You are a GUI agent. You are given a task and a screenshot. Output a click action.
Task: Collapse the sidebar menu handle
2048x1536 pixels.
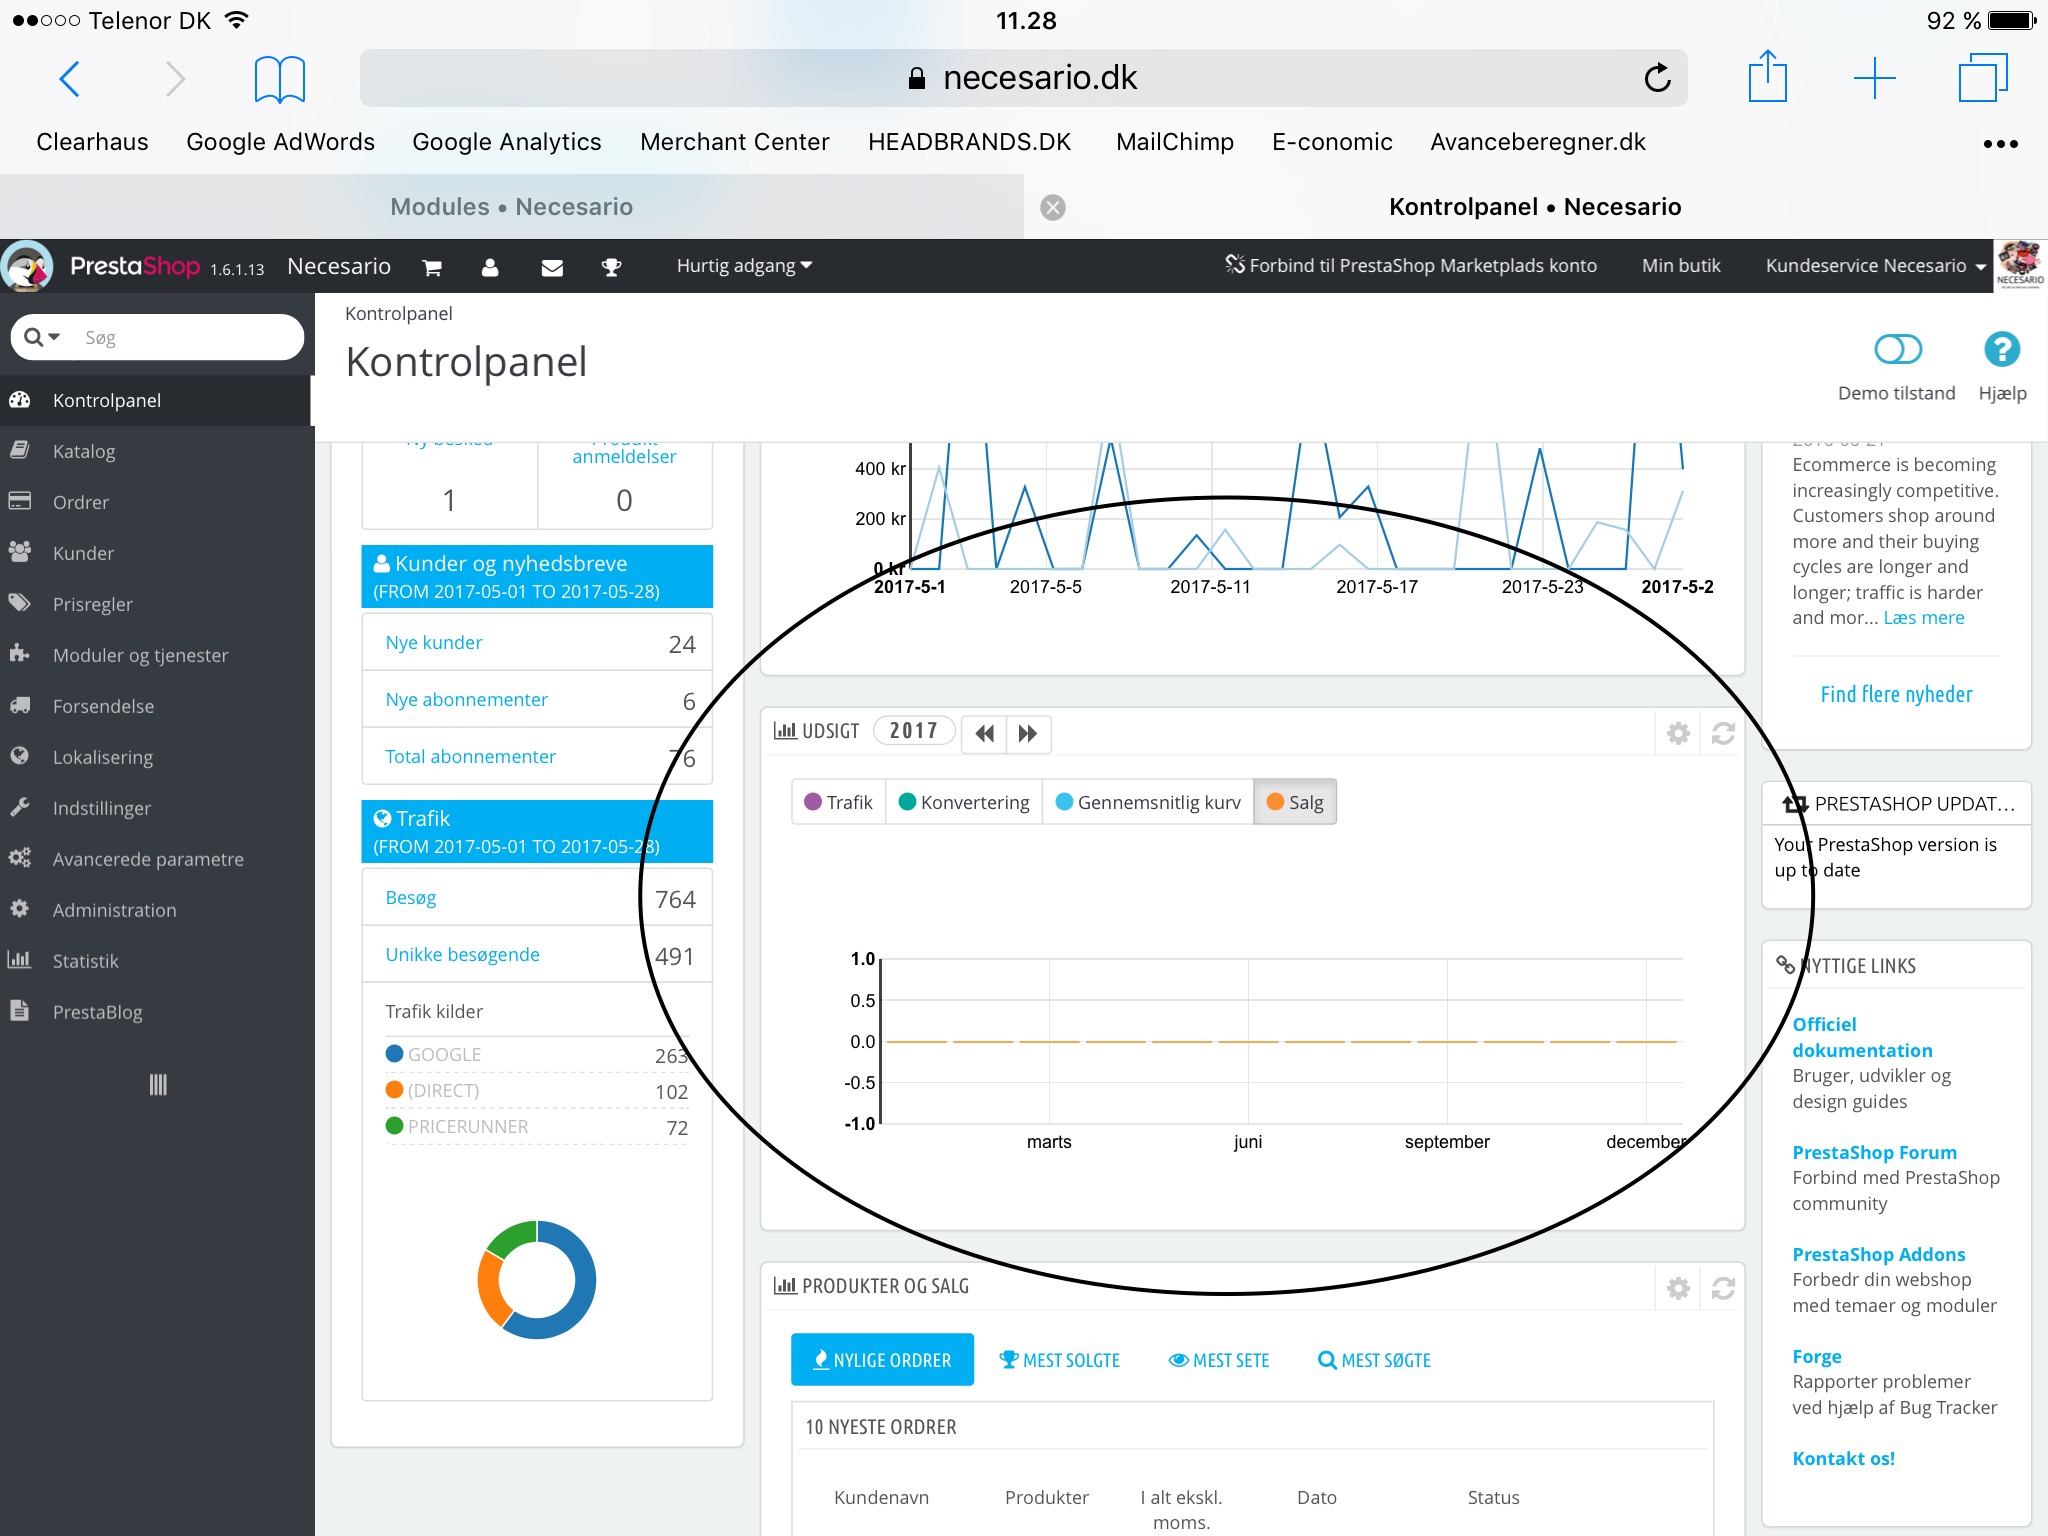157,1085
